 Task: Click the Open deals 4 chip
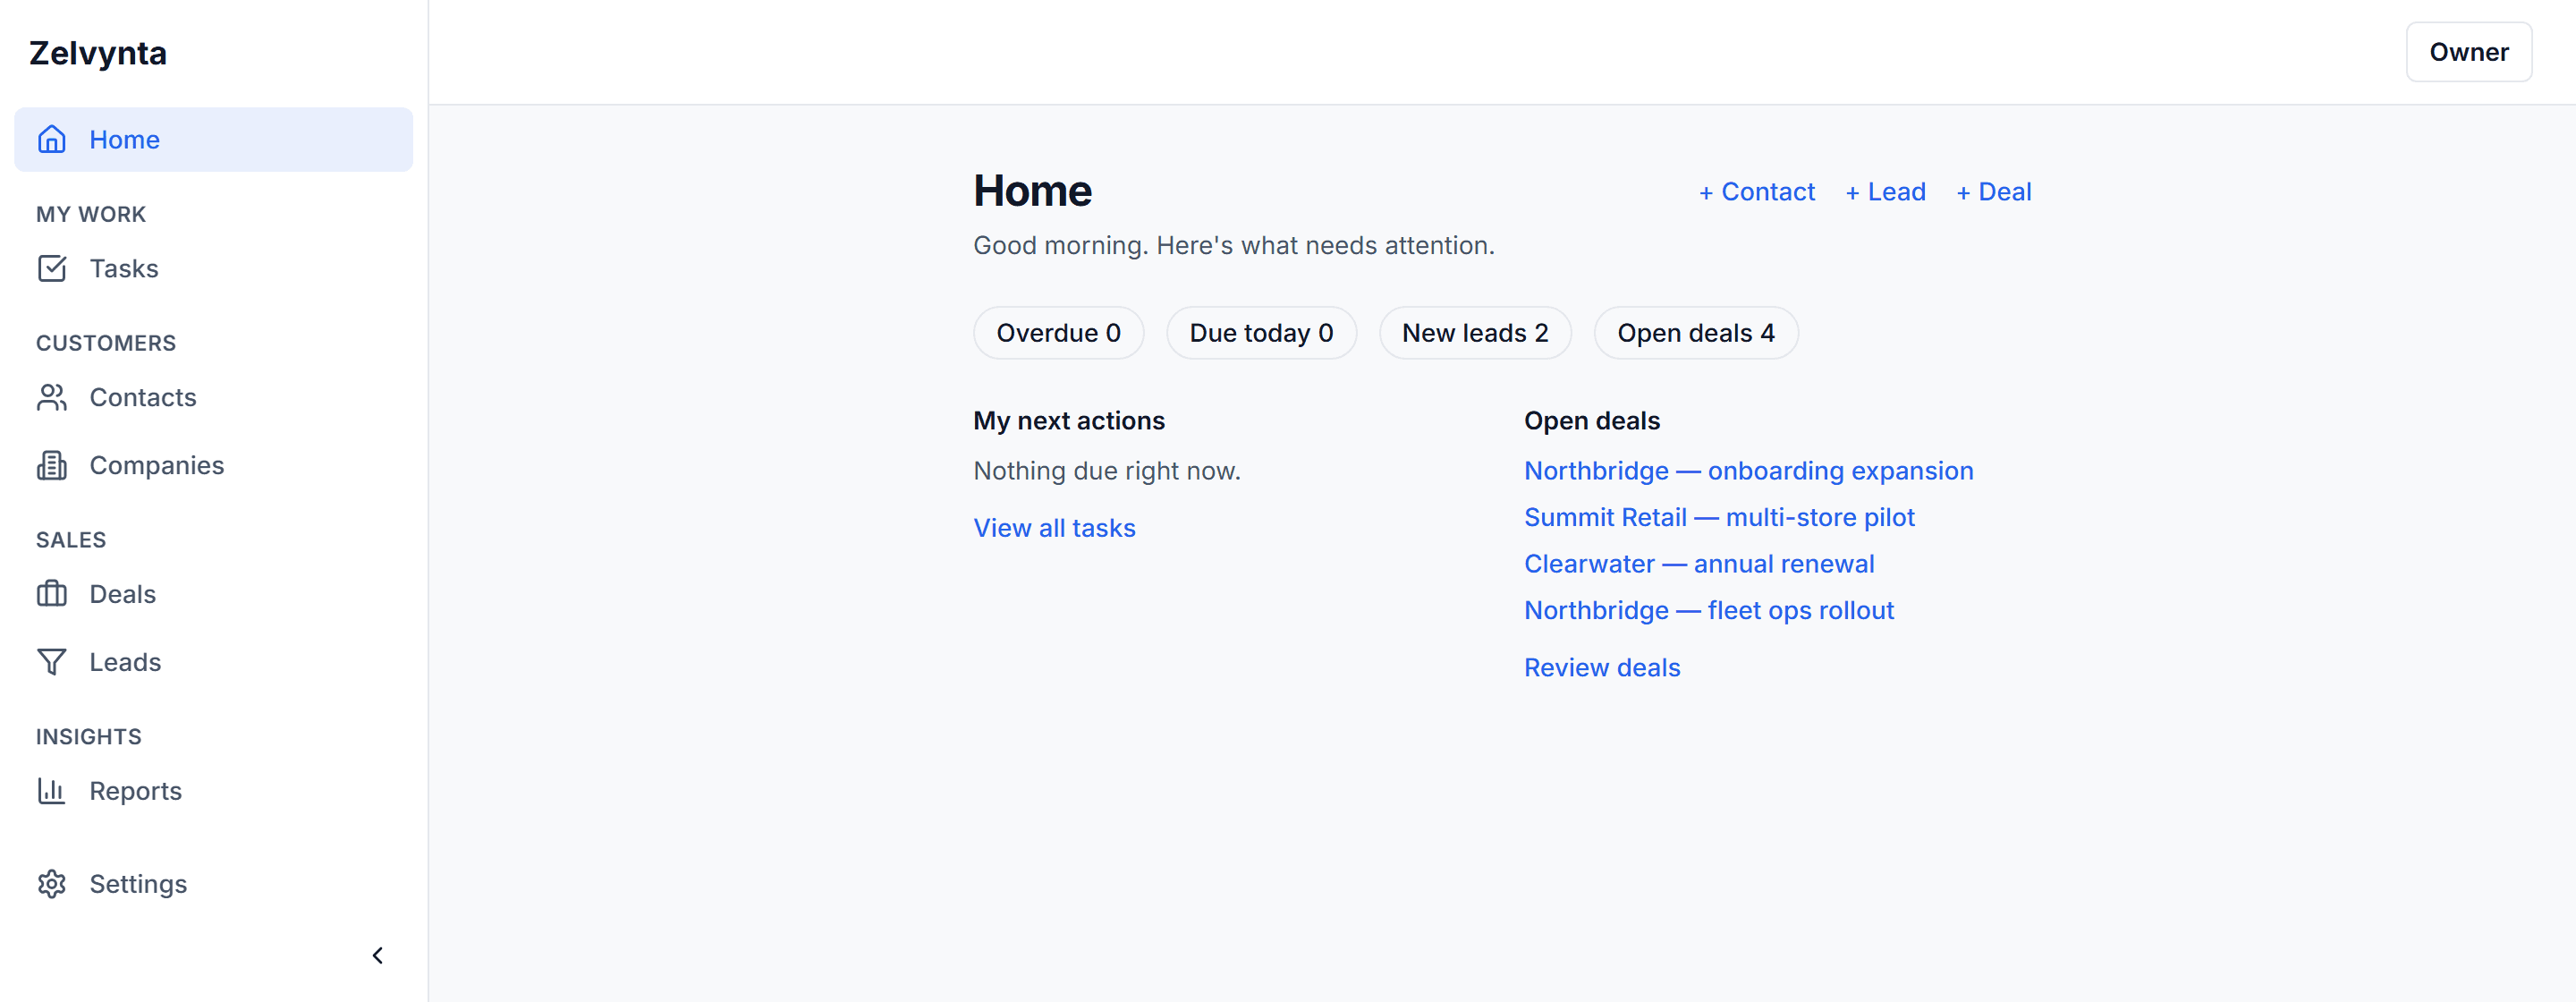click(x=1696, y=333)
